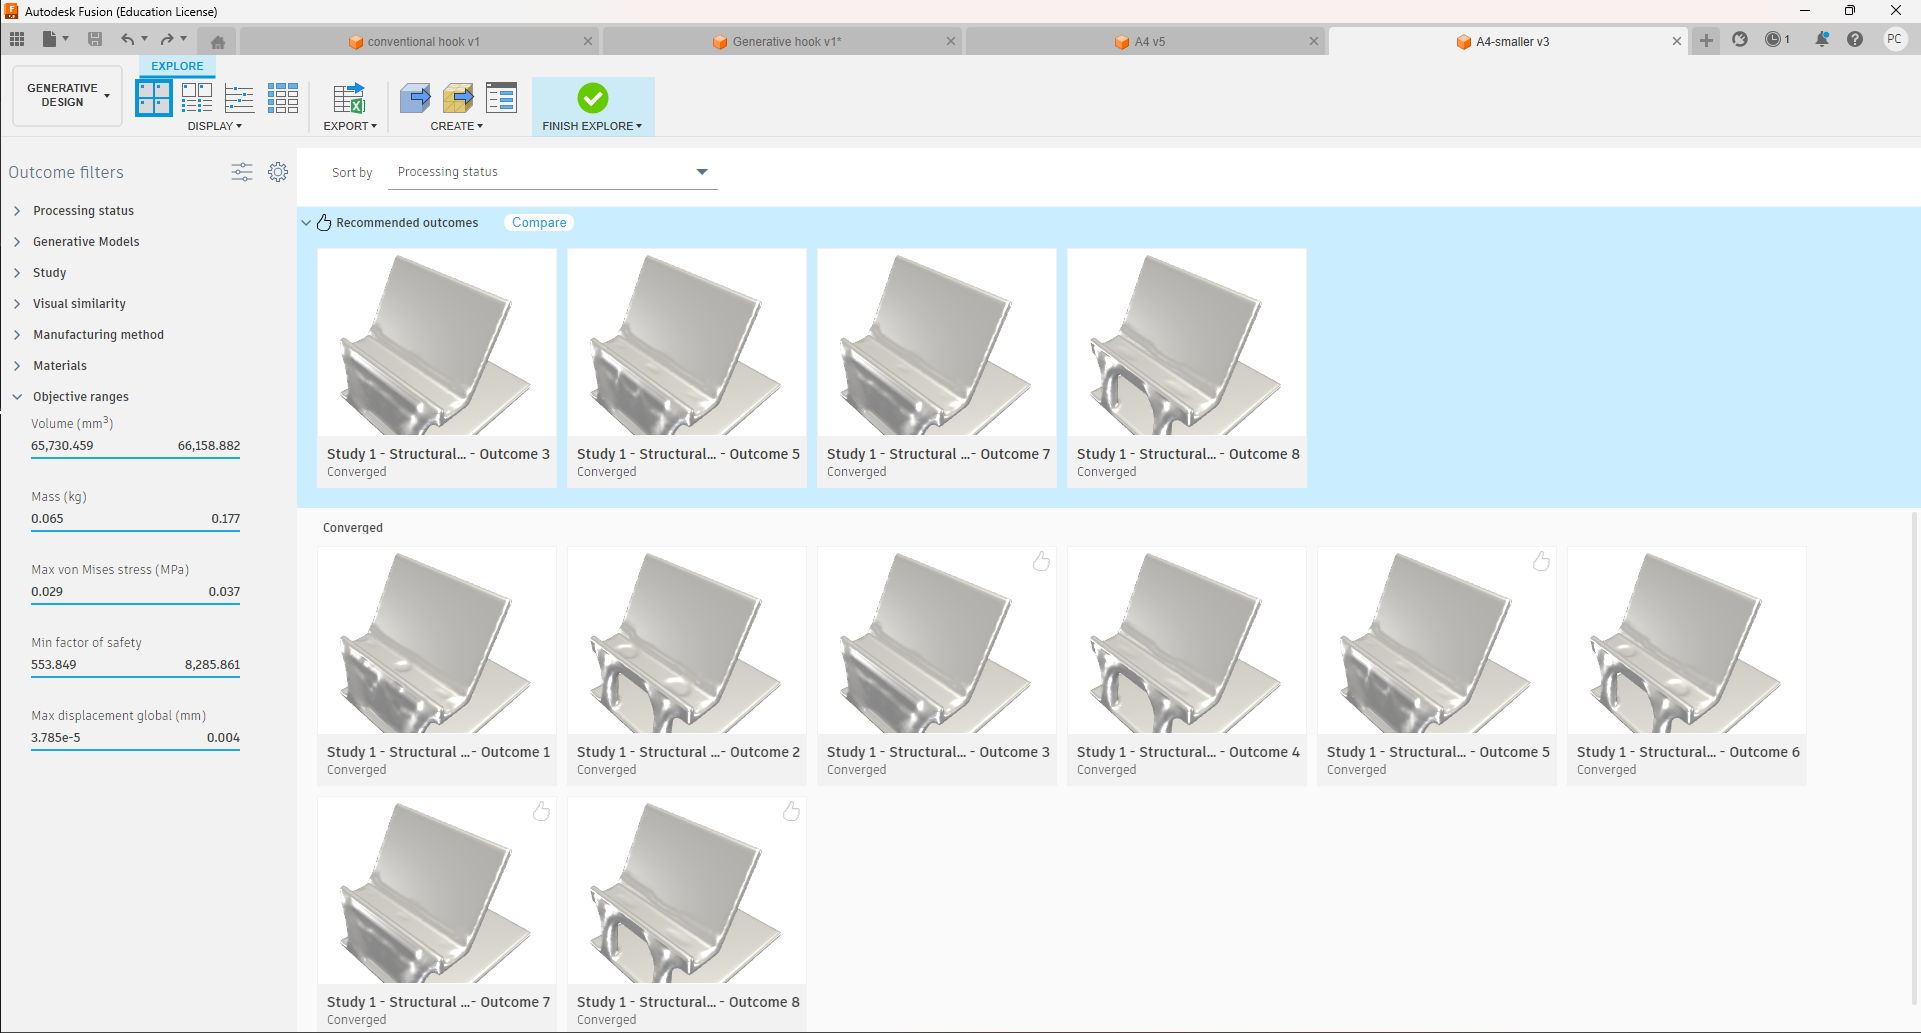Click the Redo arrow
Screen dimensions: 1921x1033
pos(167,40)
